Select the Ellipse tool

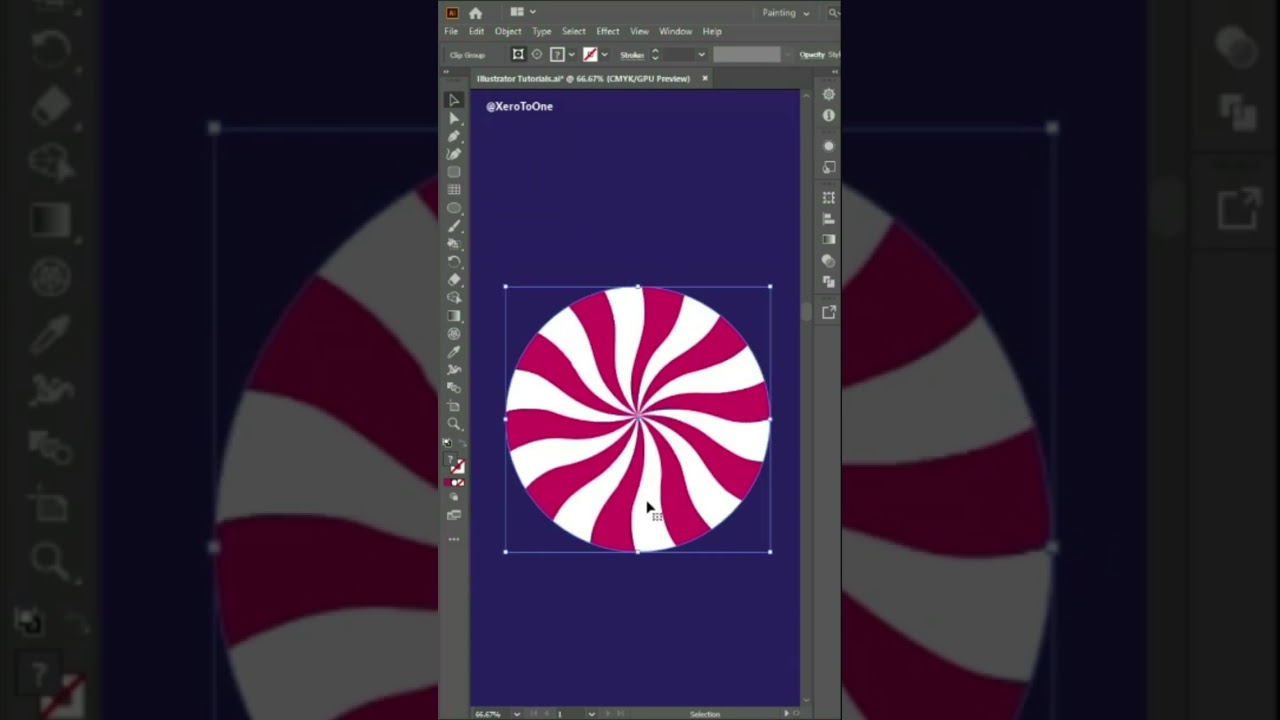coord(454,208)
